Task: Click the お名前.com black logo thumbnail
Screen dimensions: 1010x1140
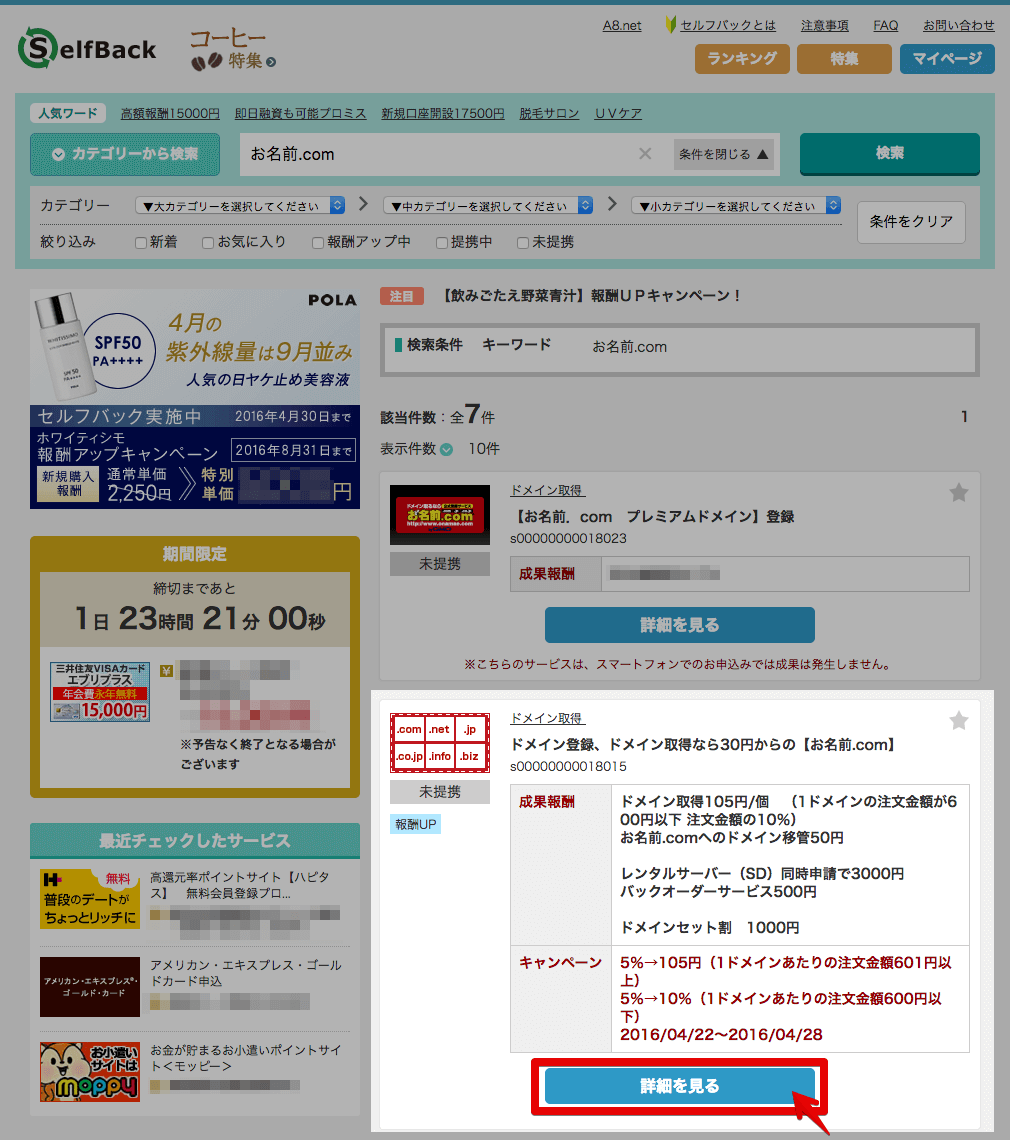Action: click(440, 515)
